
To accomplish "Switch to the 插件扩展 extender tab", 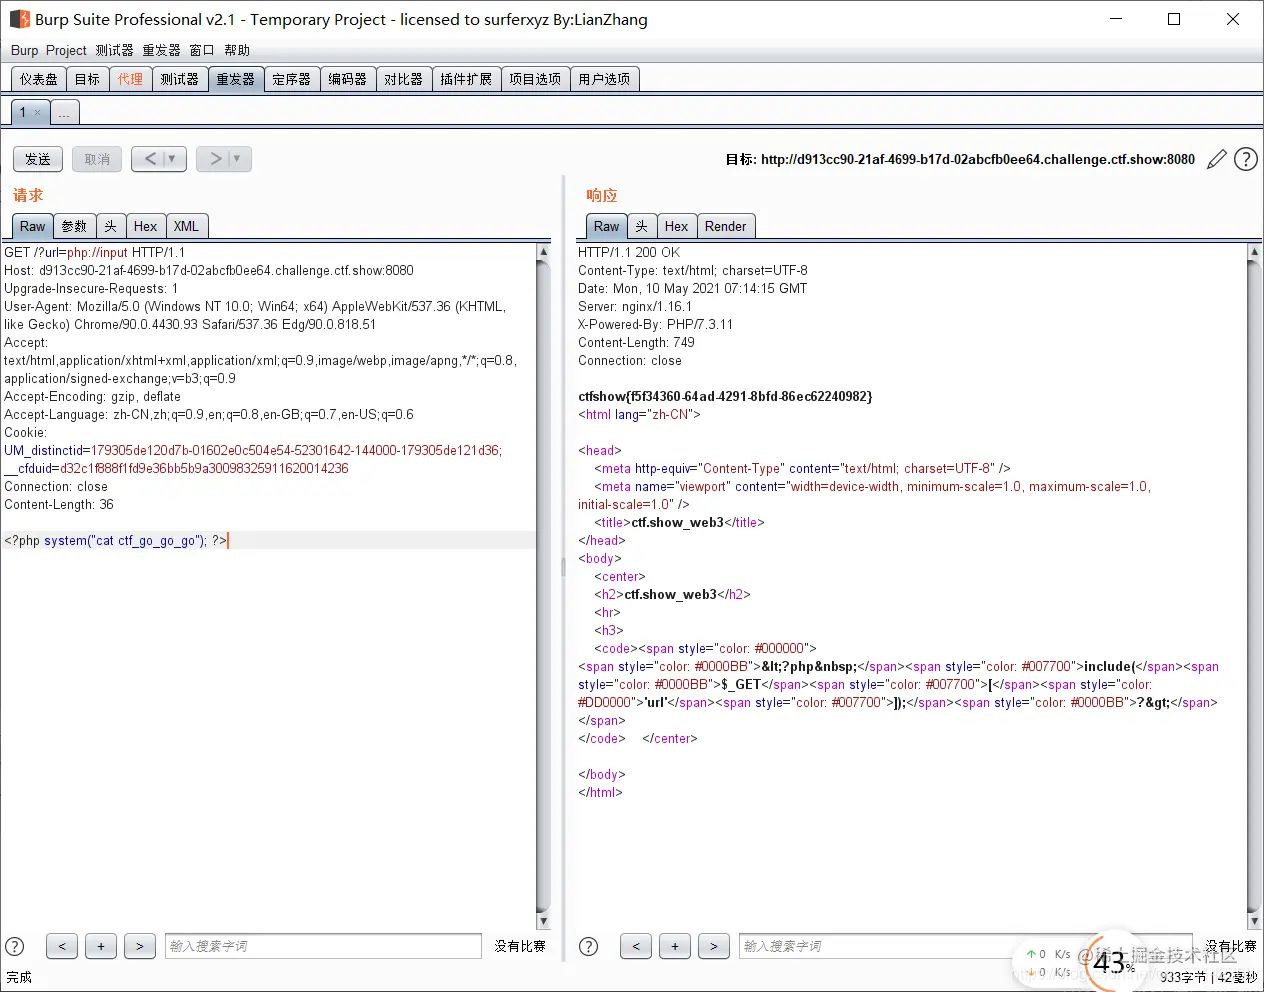I will click(x=466, y=79).
